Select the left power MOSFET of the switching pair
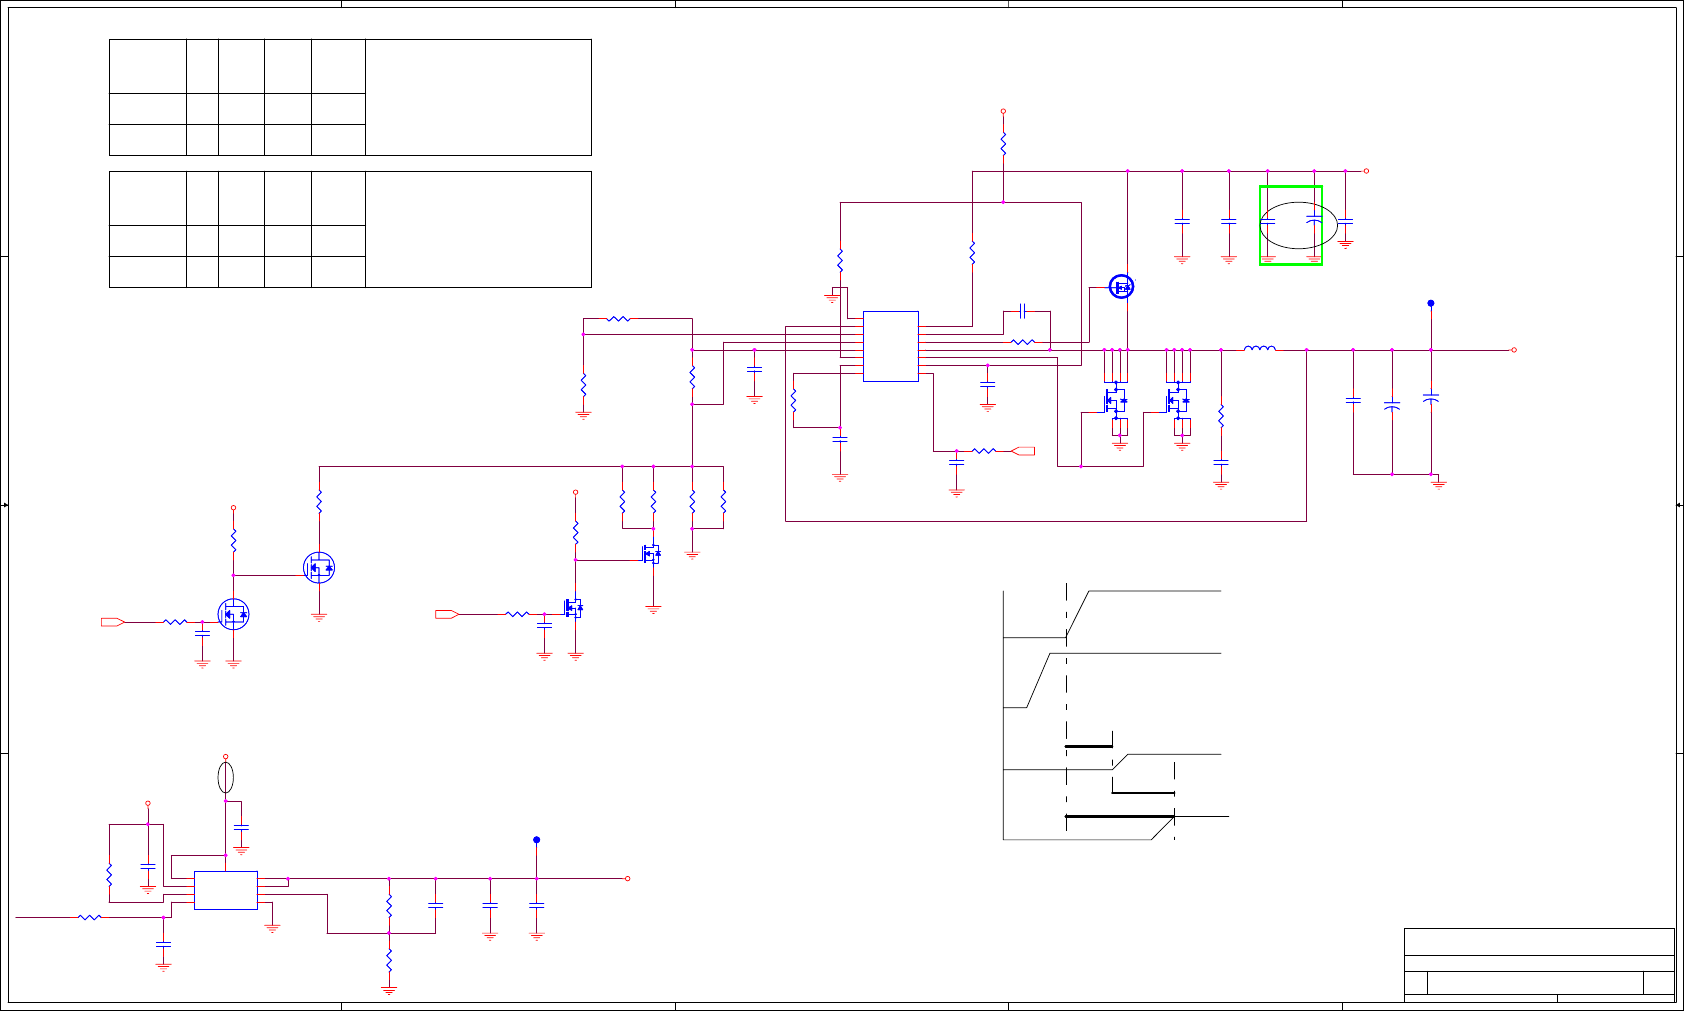This screenshot has width=1684, height=1011. click(1115, 402)
